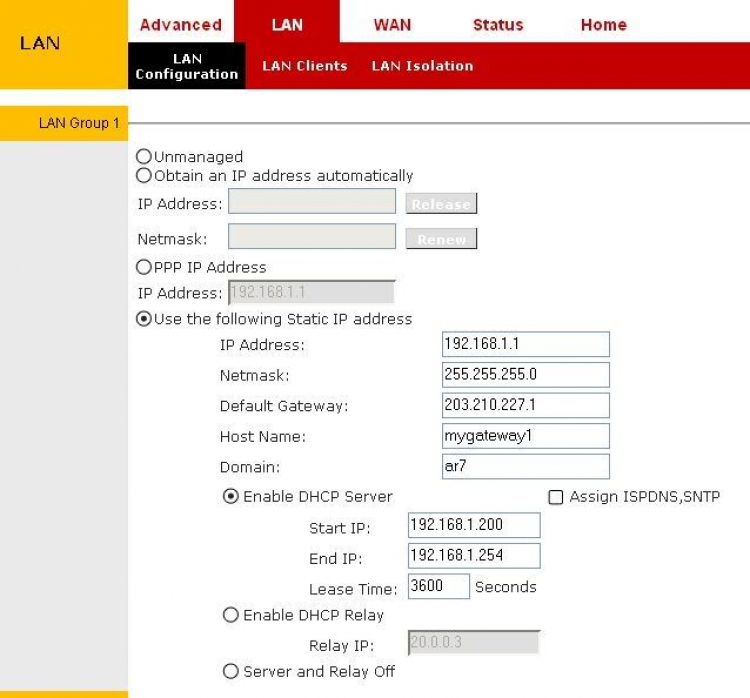Go to the Home tab
Image resolution: width=750 pixels, height=698 pixels.
click(x=604, y=24)
